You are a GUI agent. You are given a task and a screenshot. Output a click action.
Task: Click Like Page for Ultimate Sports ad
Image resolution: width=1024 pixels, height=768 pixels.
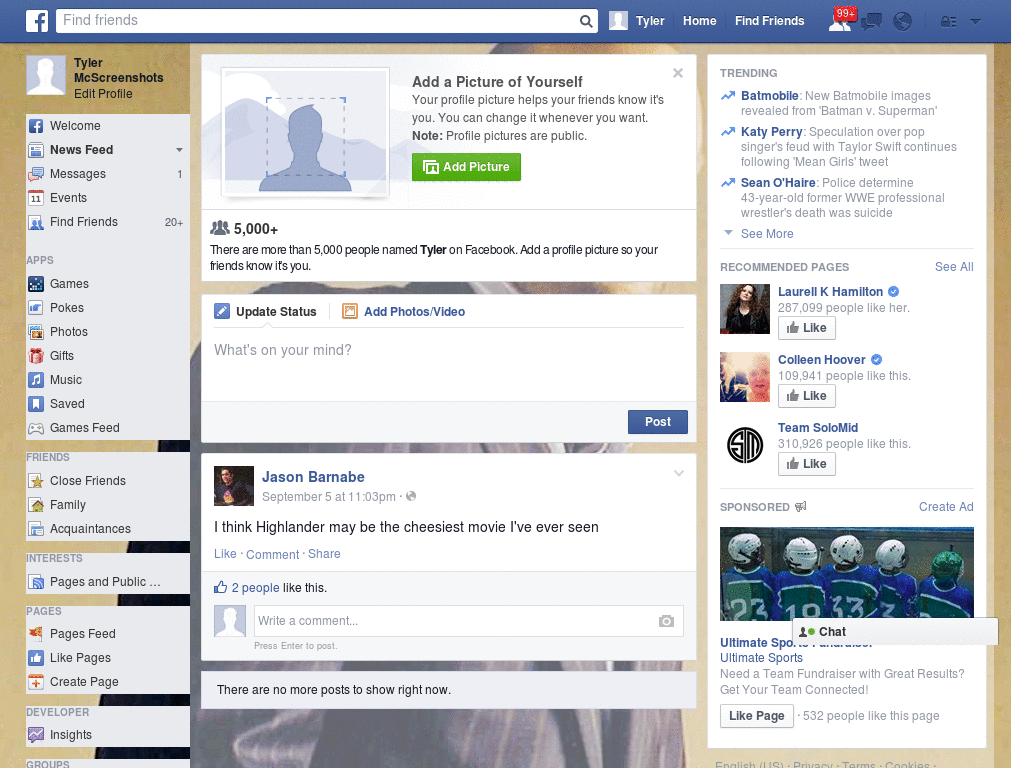coord(756,716)
